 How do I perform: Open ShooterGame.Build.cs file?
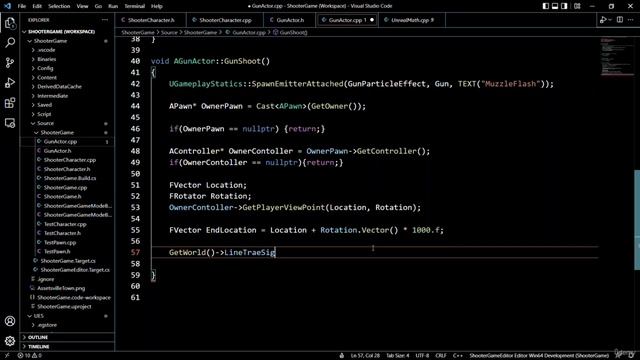pyautogui.click(x=70, y=178)
